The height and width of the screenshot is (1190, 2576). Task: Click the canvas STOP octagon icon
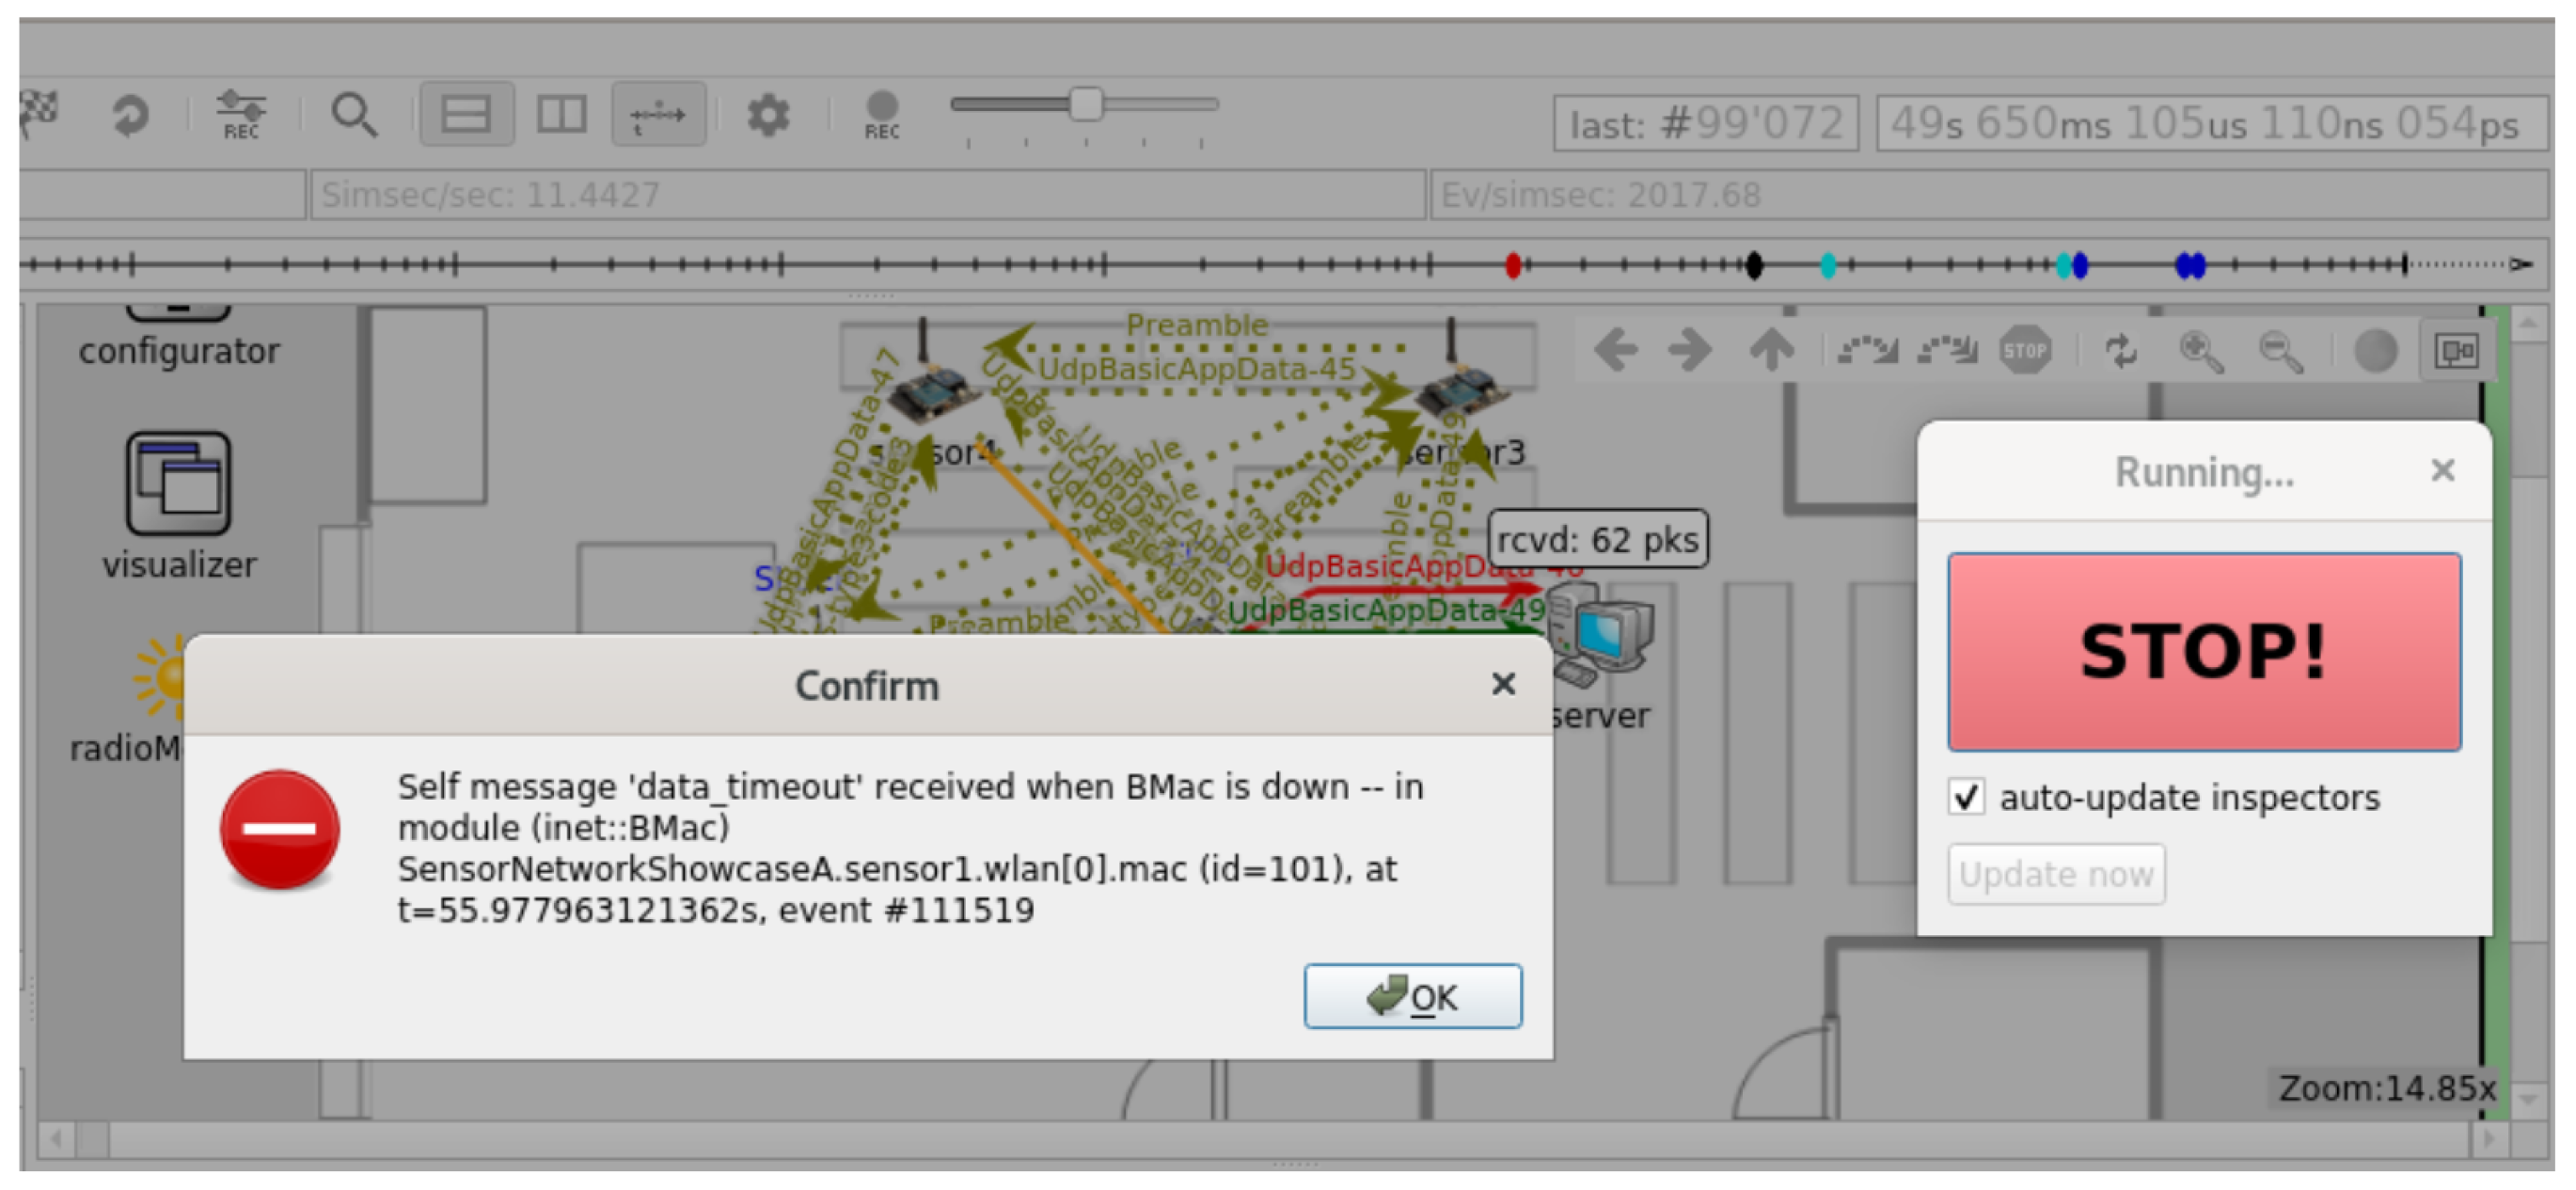[2024, 351]
